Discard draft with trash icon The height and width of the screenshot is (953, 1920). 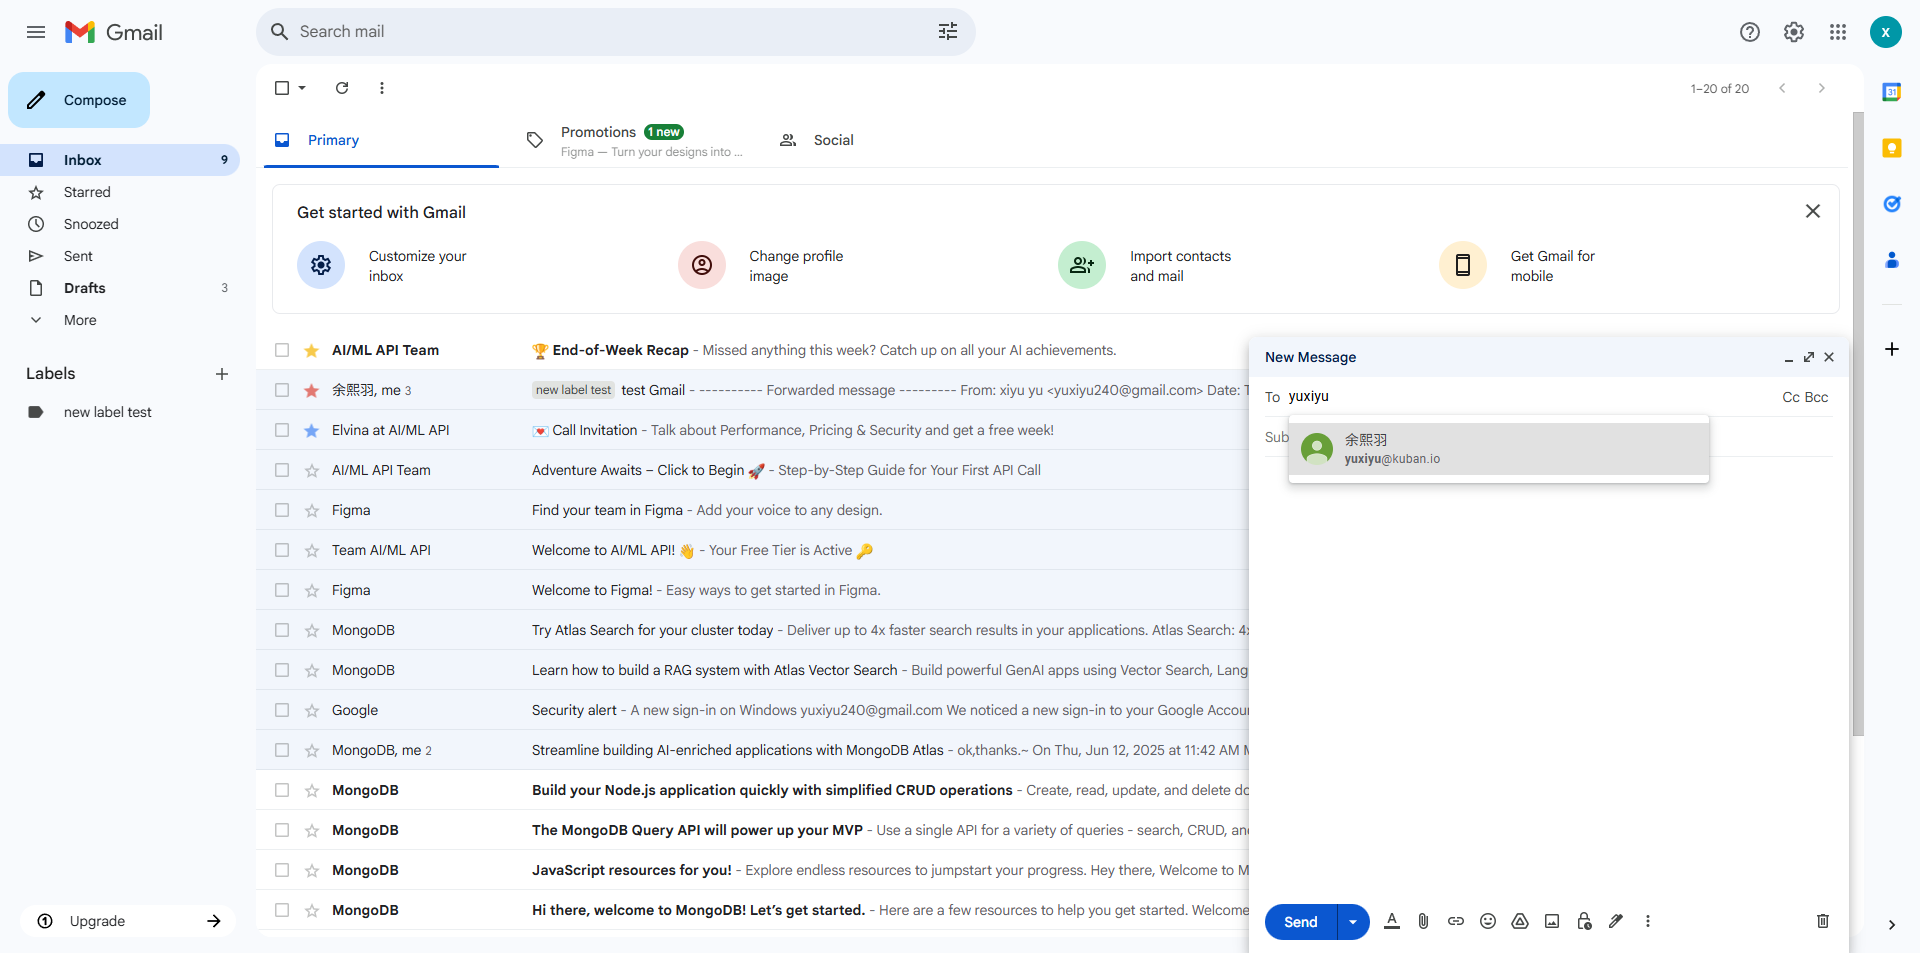1823,921
